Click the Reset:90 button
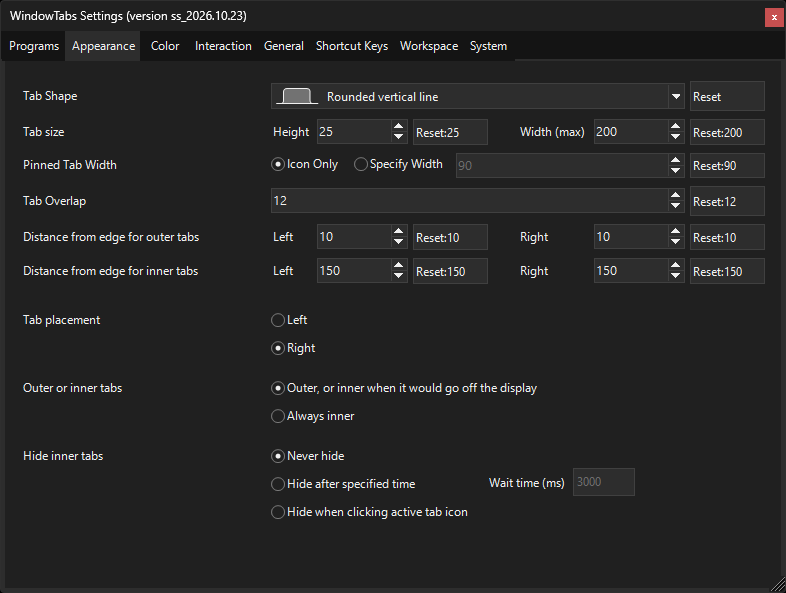The height and width of the screenshot is (593, 786). pyautogui.click(x=727, y=165)
